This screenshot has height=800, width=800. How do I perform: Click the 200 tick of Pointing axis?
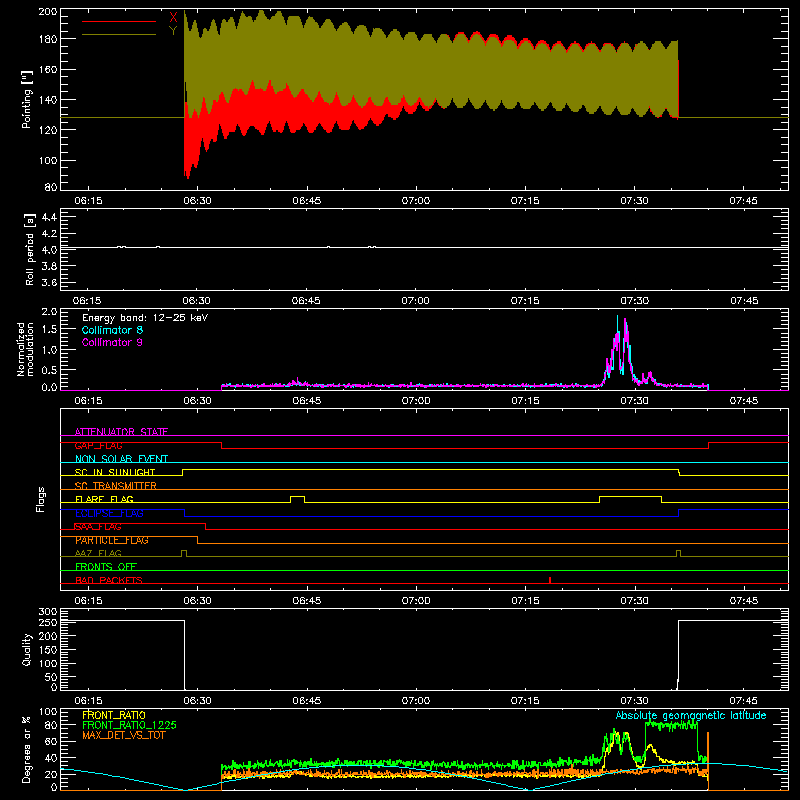[47, 11]
